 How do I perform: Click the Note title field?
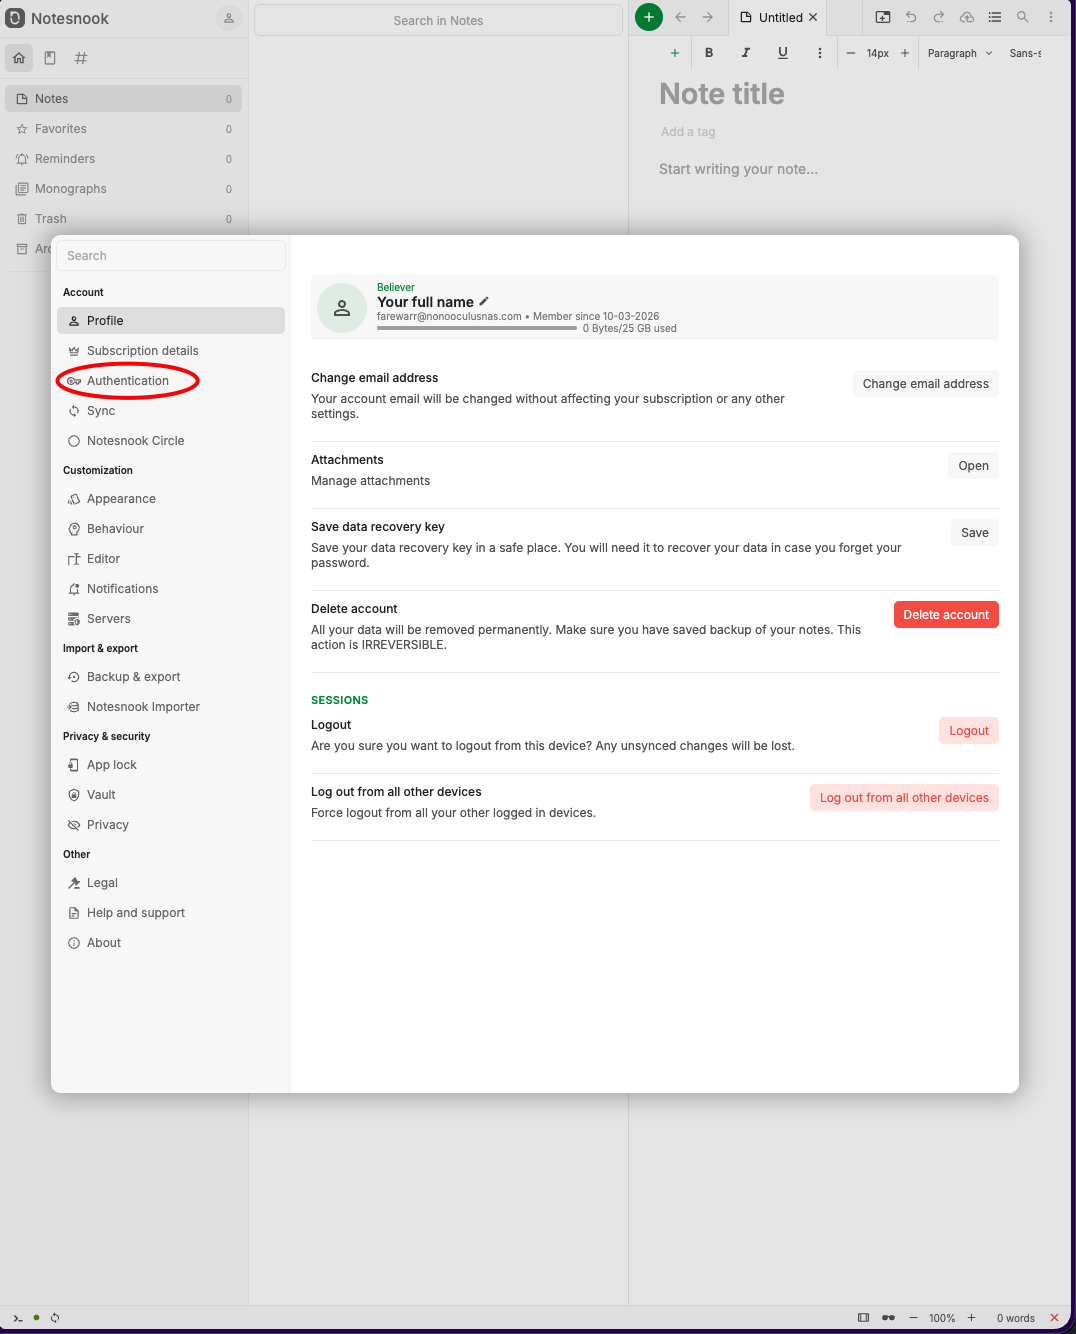tap(722, 94)
